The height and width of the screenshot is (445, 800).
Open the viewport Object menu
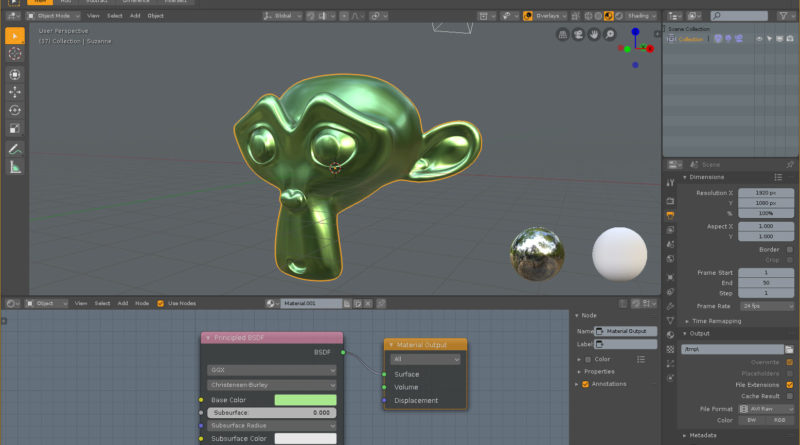(155, 16)
